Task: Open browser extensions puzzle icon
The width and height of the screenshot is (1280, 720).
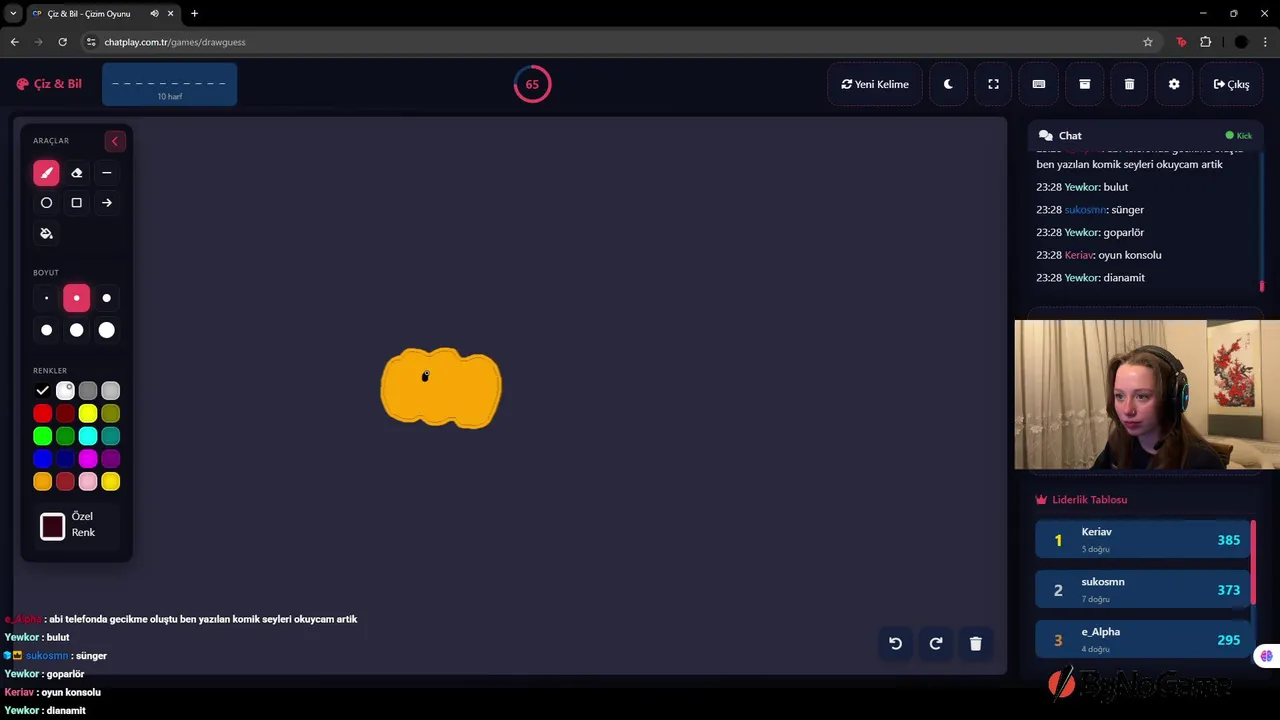Action: [x=1206, y=42]
